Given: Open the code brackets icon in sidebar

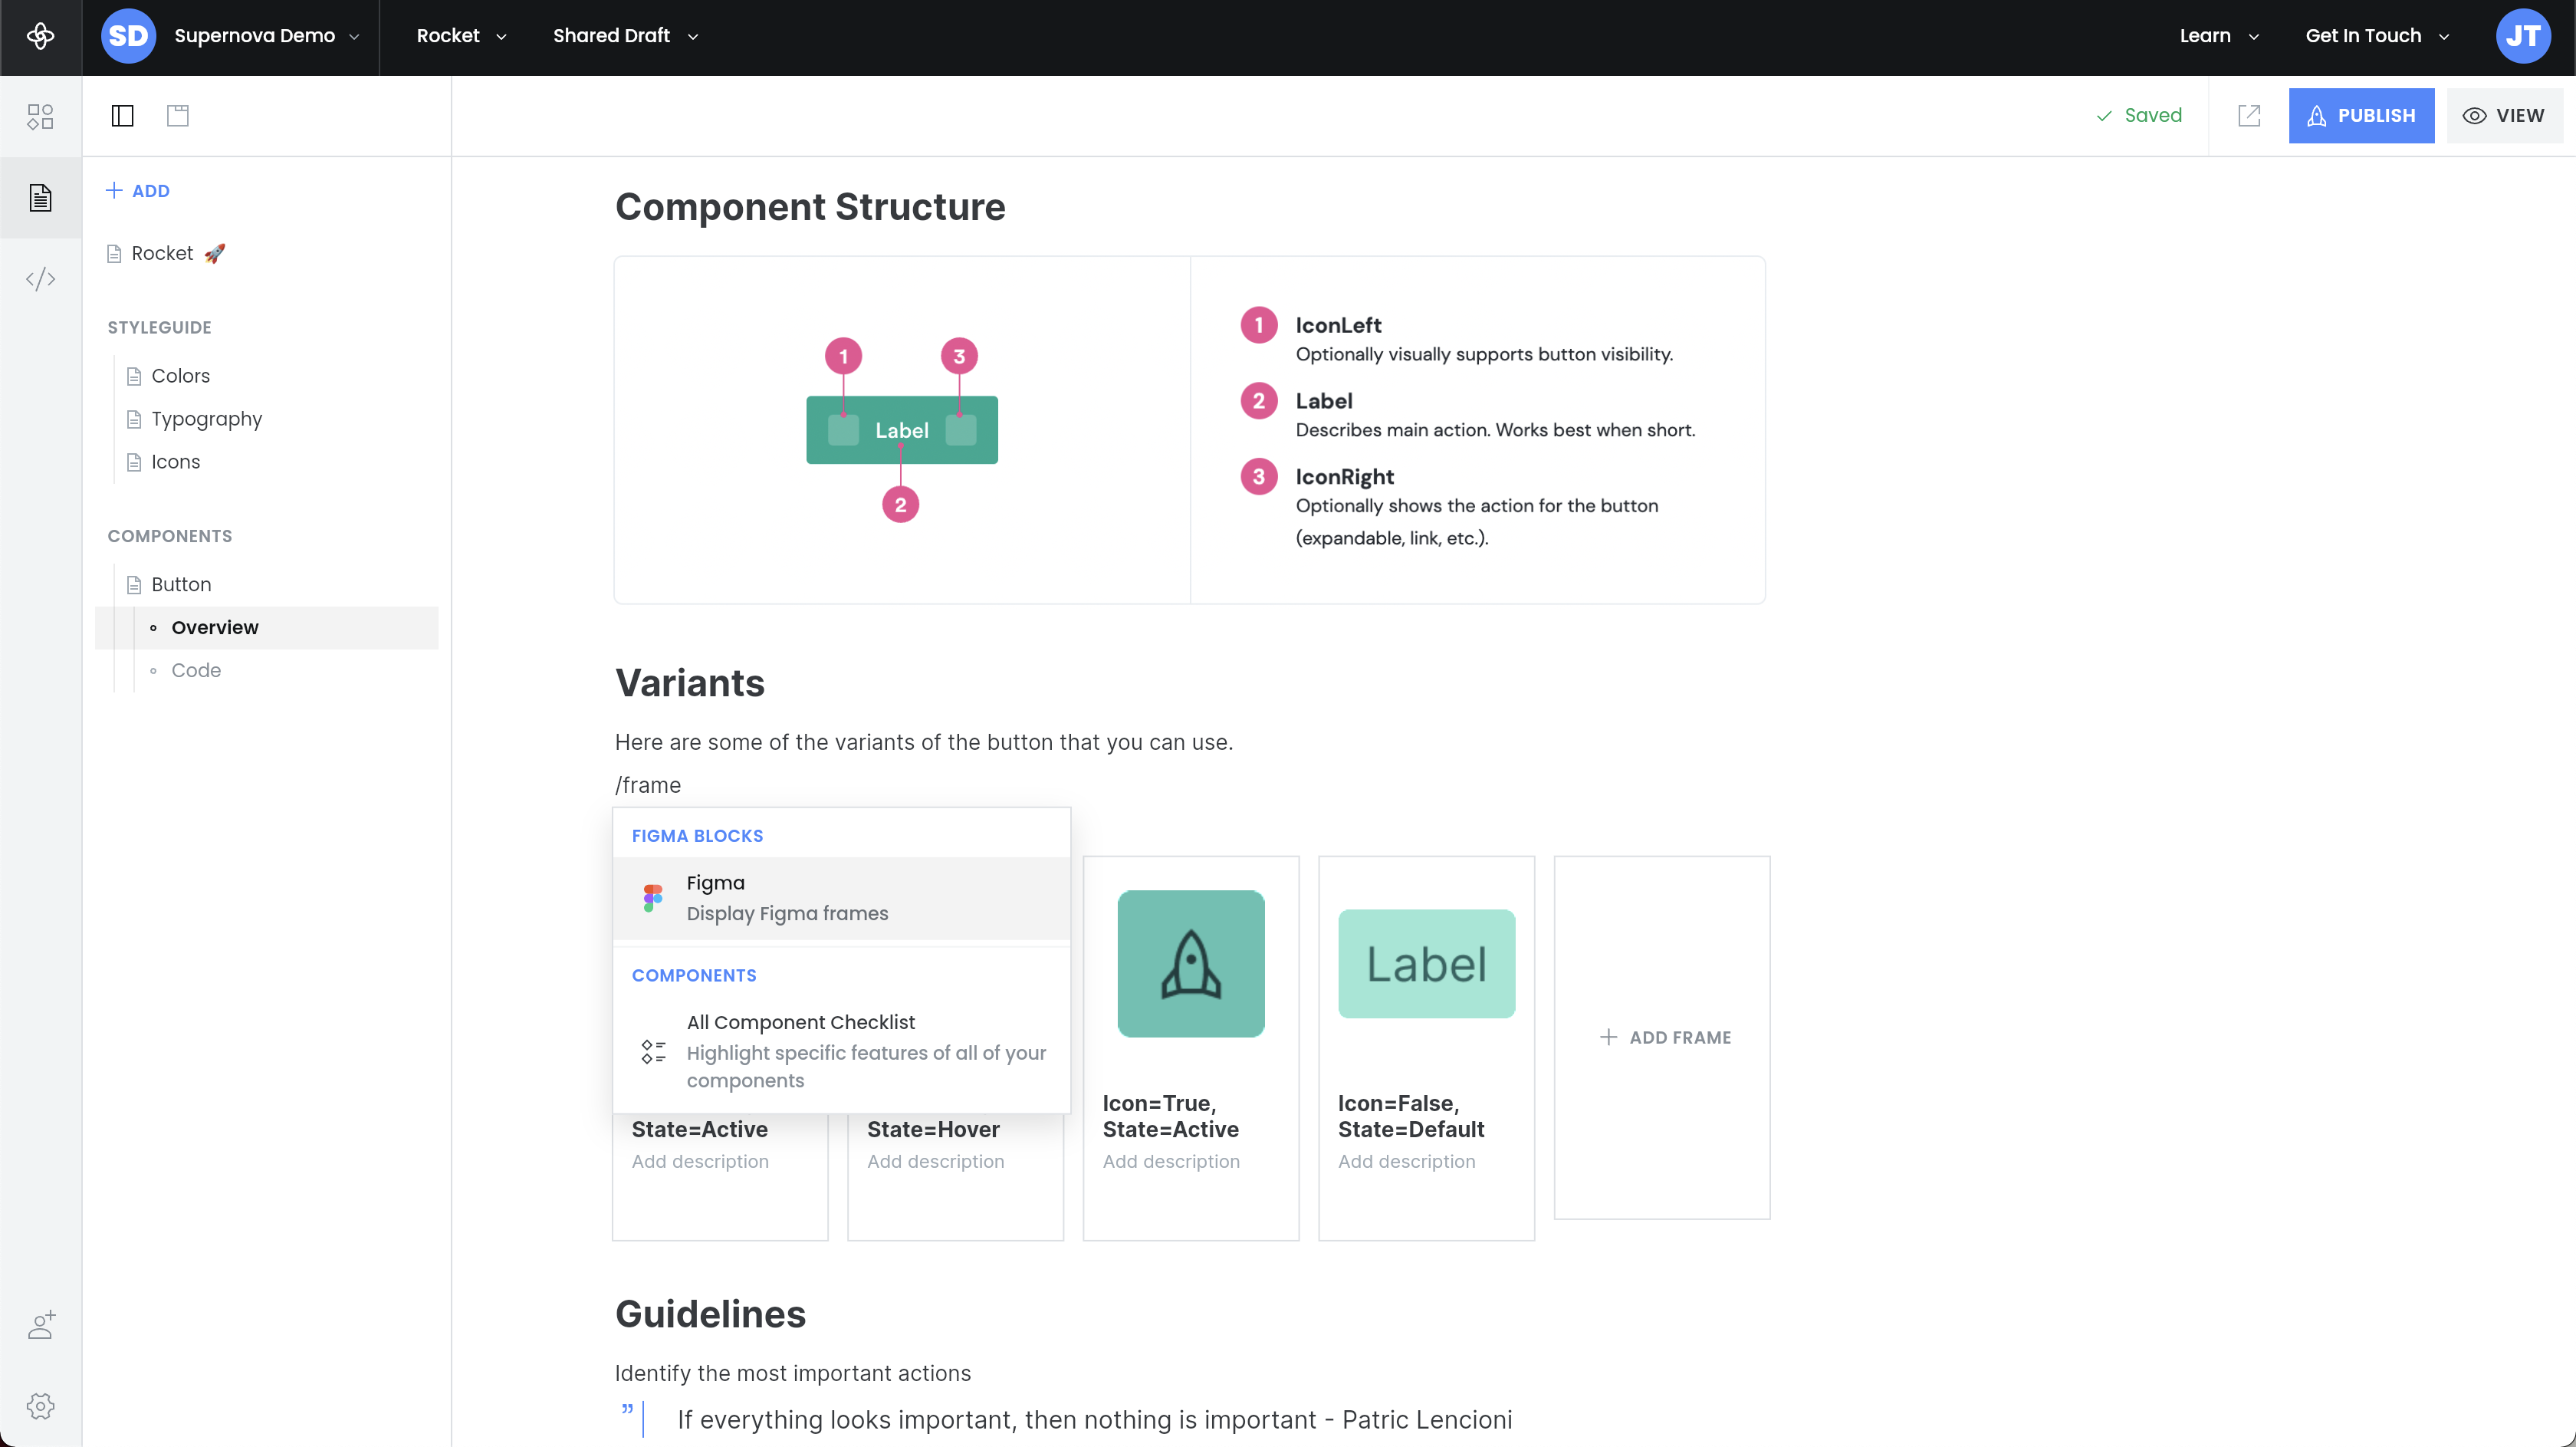Looking at the screenshot, I should [x=41, y=279].
